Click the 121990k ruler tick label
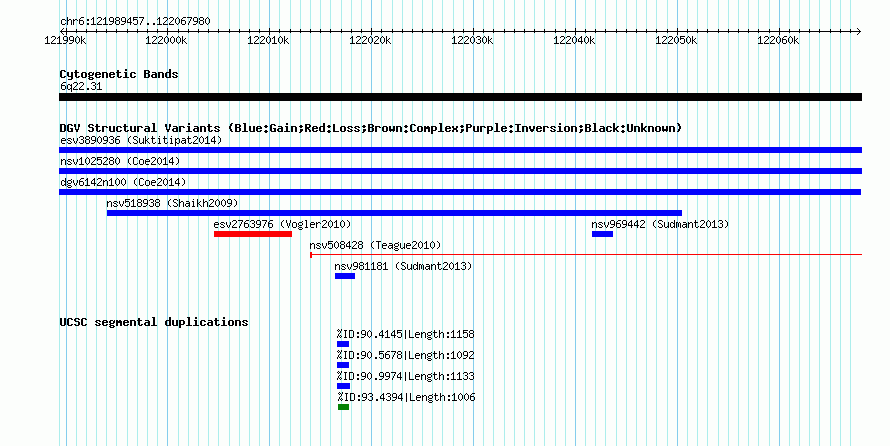 tap(65, 41)
